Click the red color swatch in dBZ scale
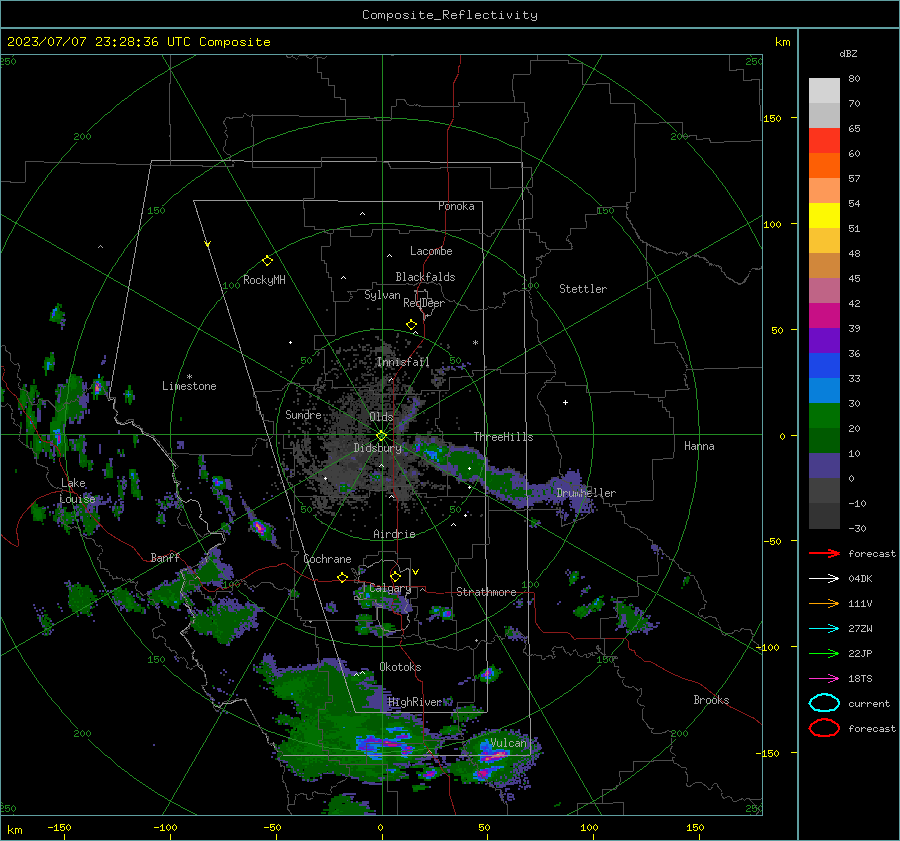 pos(824,141)
